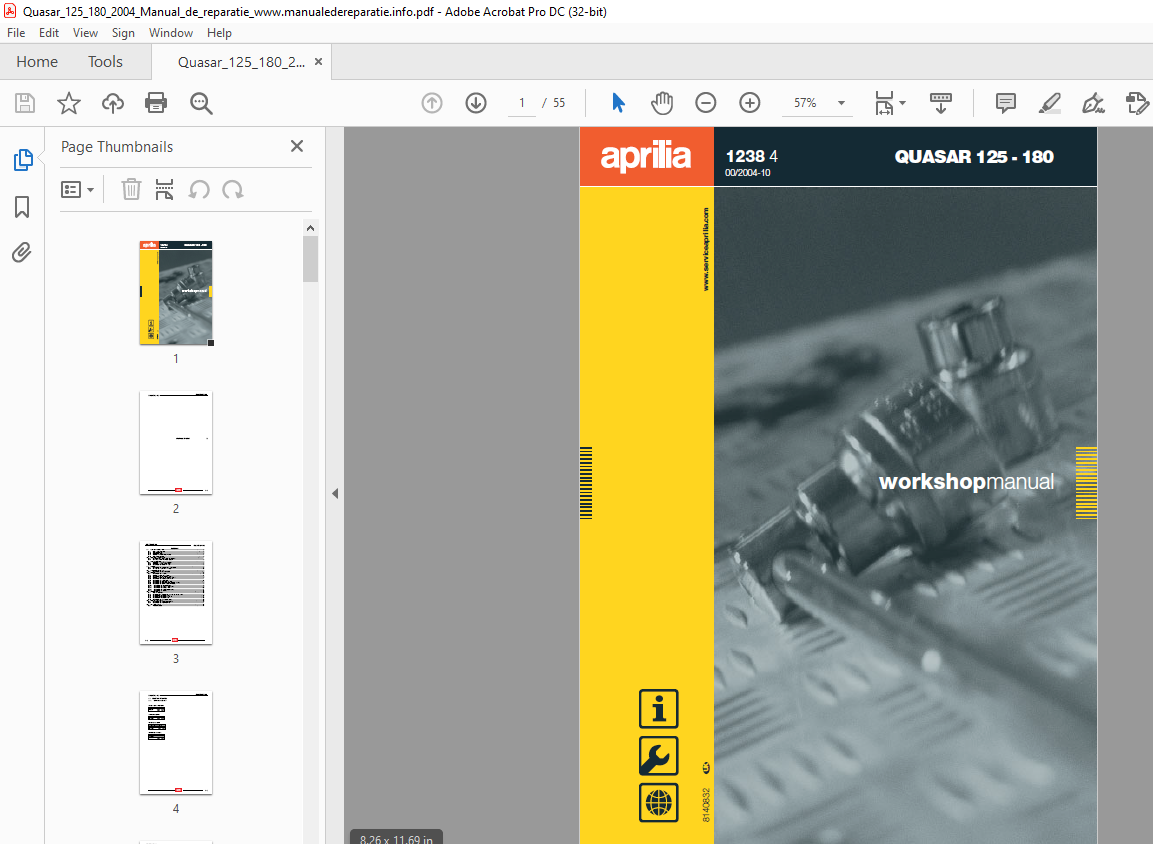Open the Sign menu
Image resolution: width=1153 pixels, height=844 pixels.
point(123,32)
